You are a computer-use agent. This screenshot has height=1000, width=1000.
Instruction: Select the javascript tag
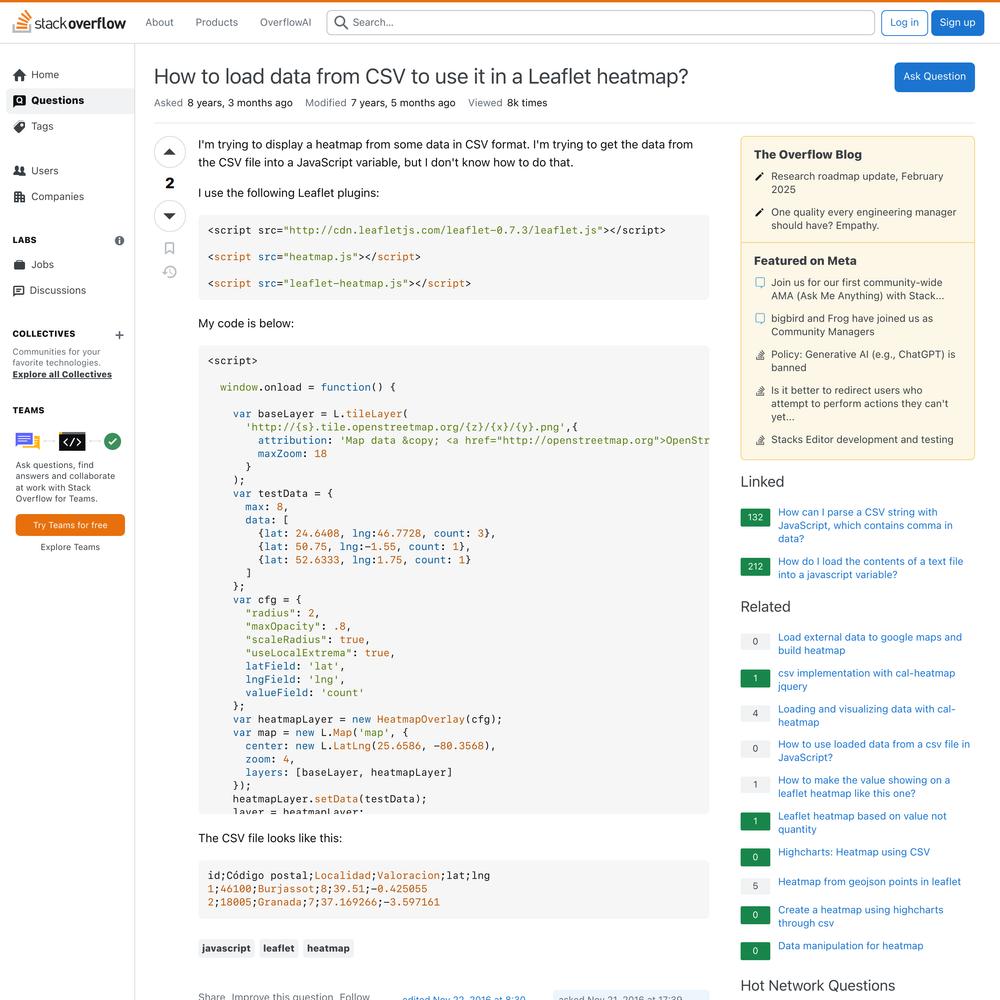tap(226, 948)
